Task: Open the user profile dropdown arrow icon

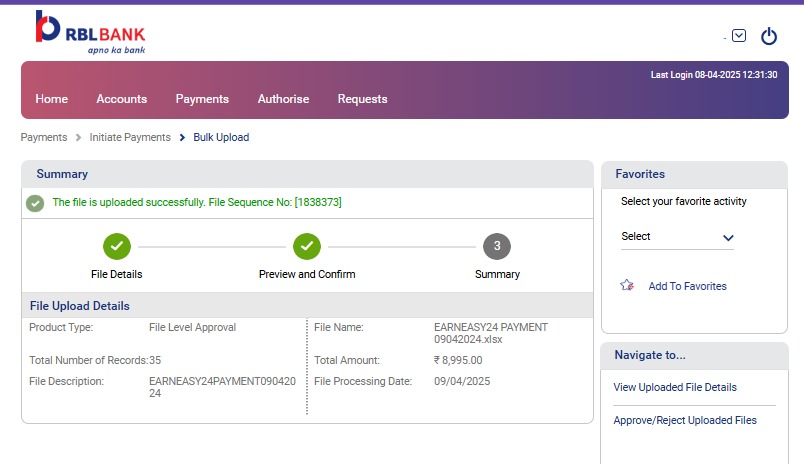Action: point(739,35)
